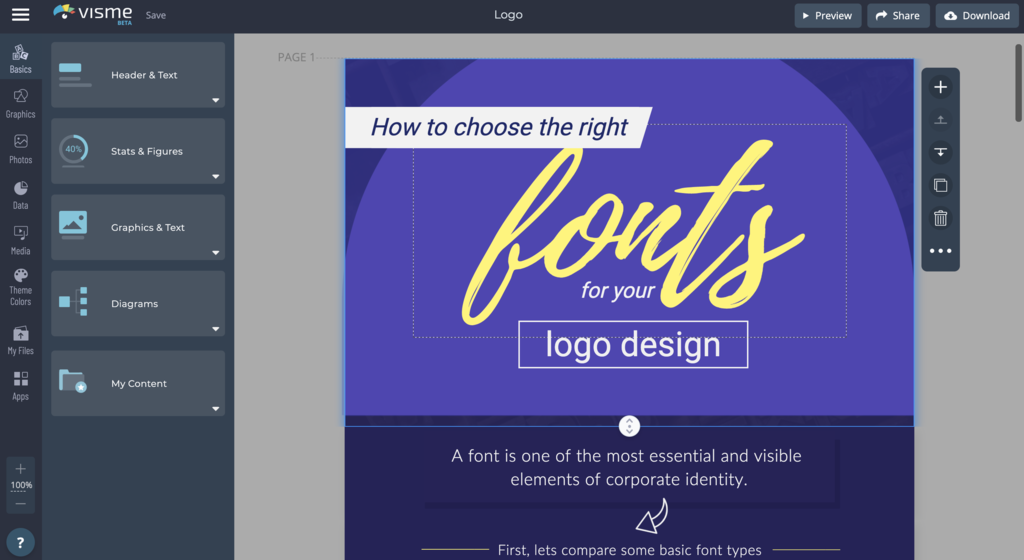Select the Stats & Figures label
Viewport: 1024px width, 560px height.
tap(147, 151)
